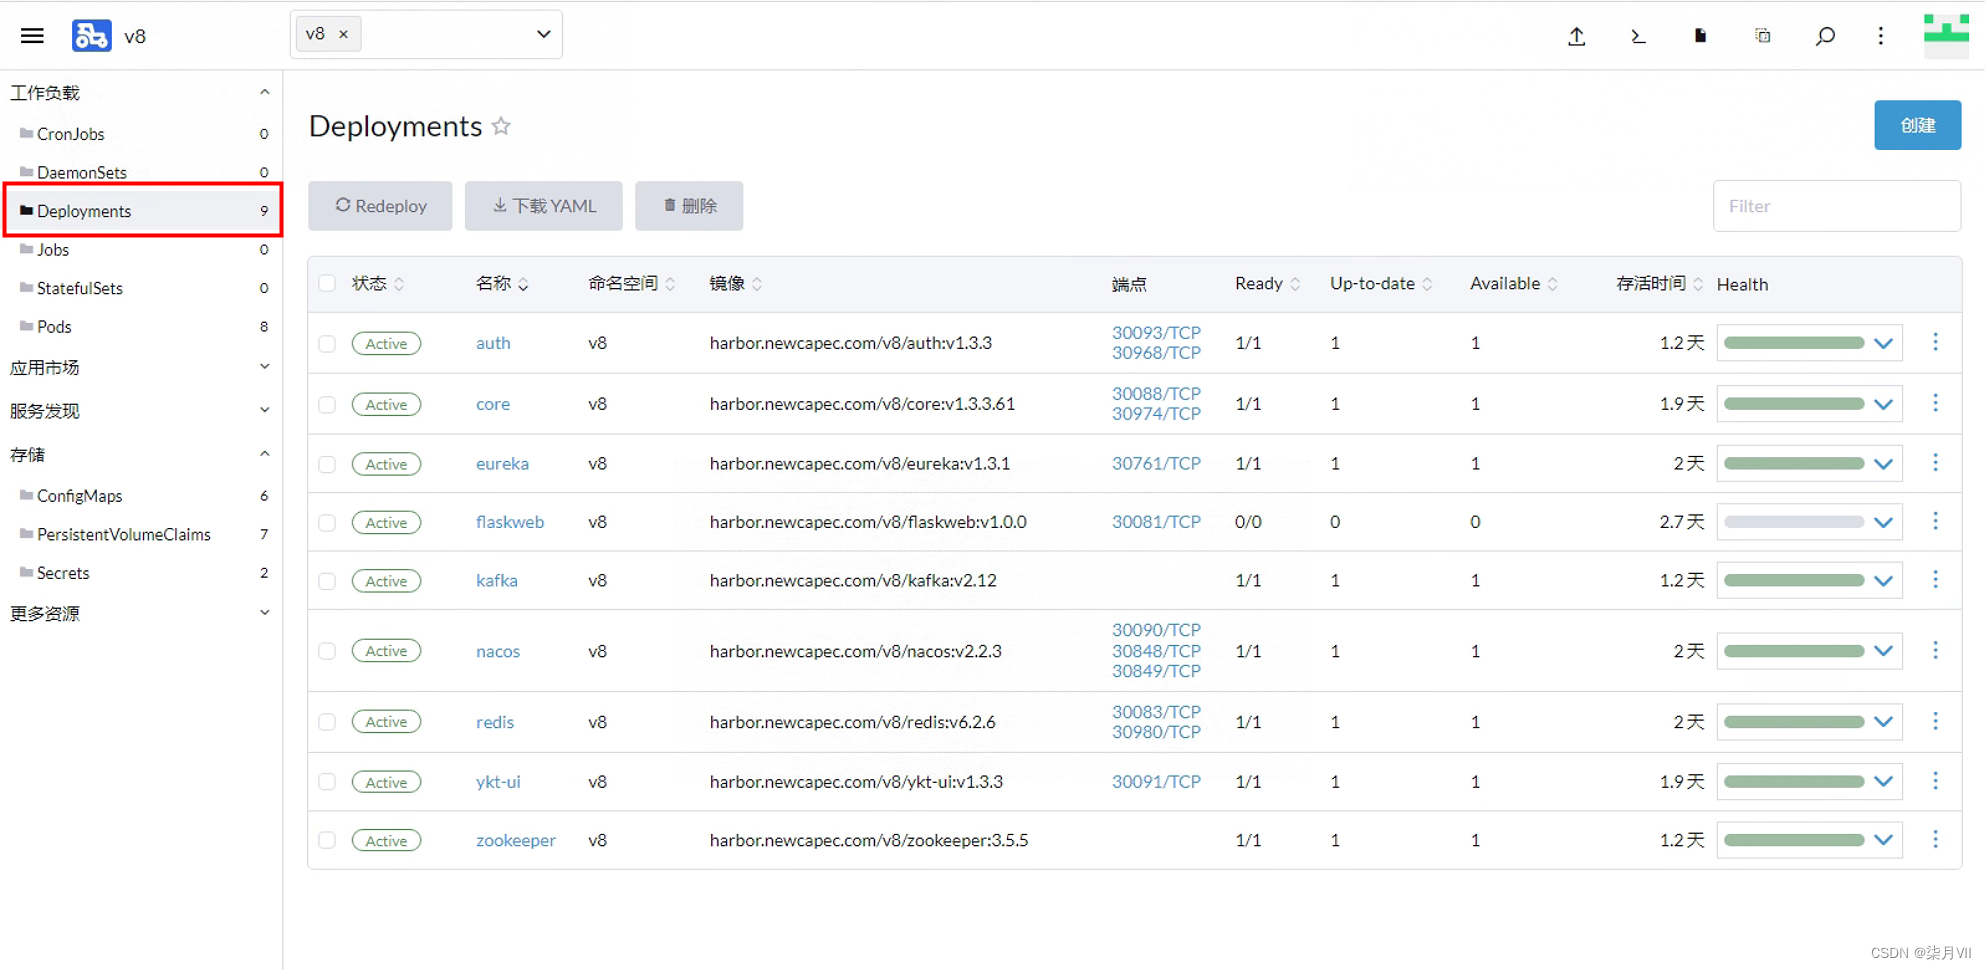Screen dimensions: 1986x970
Task: Copy kubeconfig to clipboard icon
Action: (1762, 36)
